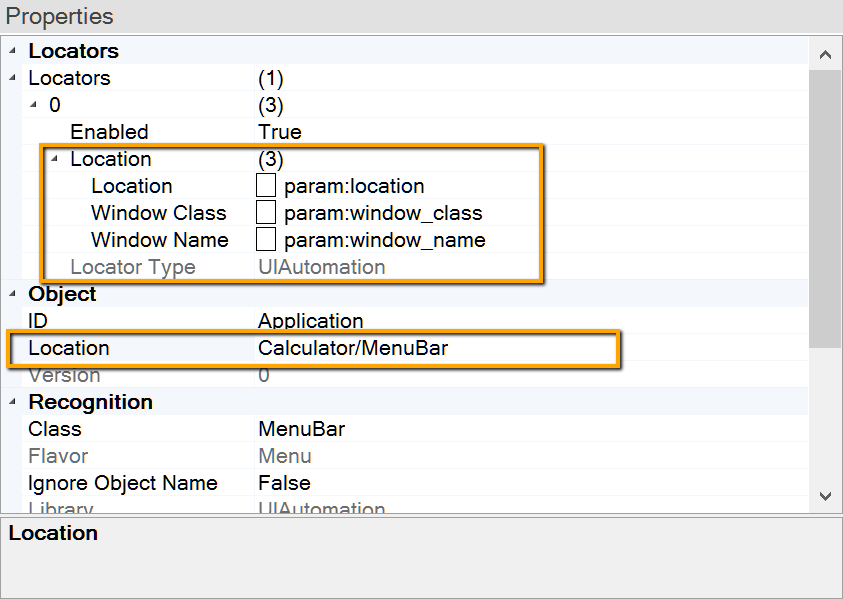
Task: Click the True value of Enabled
Action: [279, 132]
